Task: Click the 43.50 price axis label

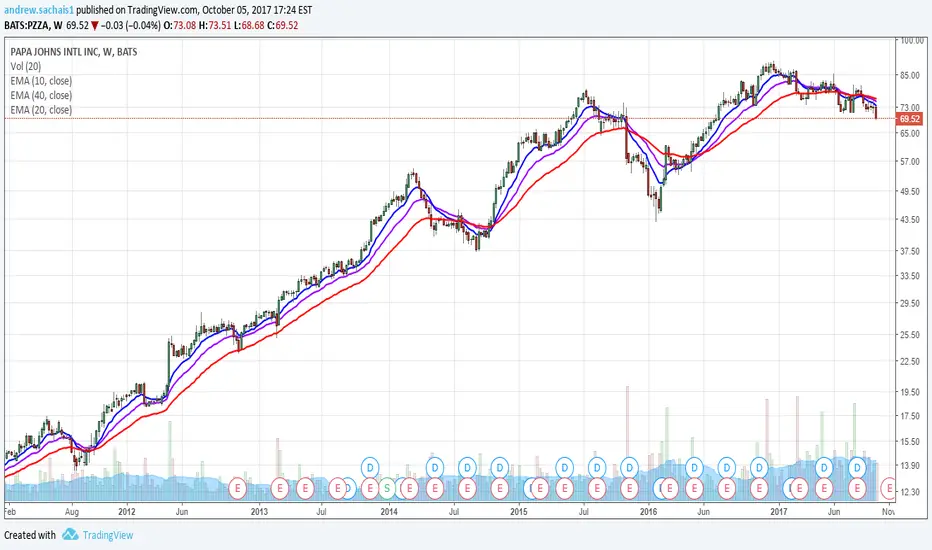Action: (x=910, y=219)
